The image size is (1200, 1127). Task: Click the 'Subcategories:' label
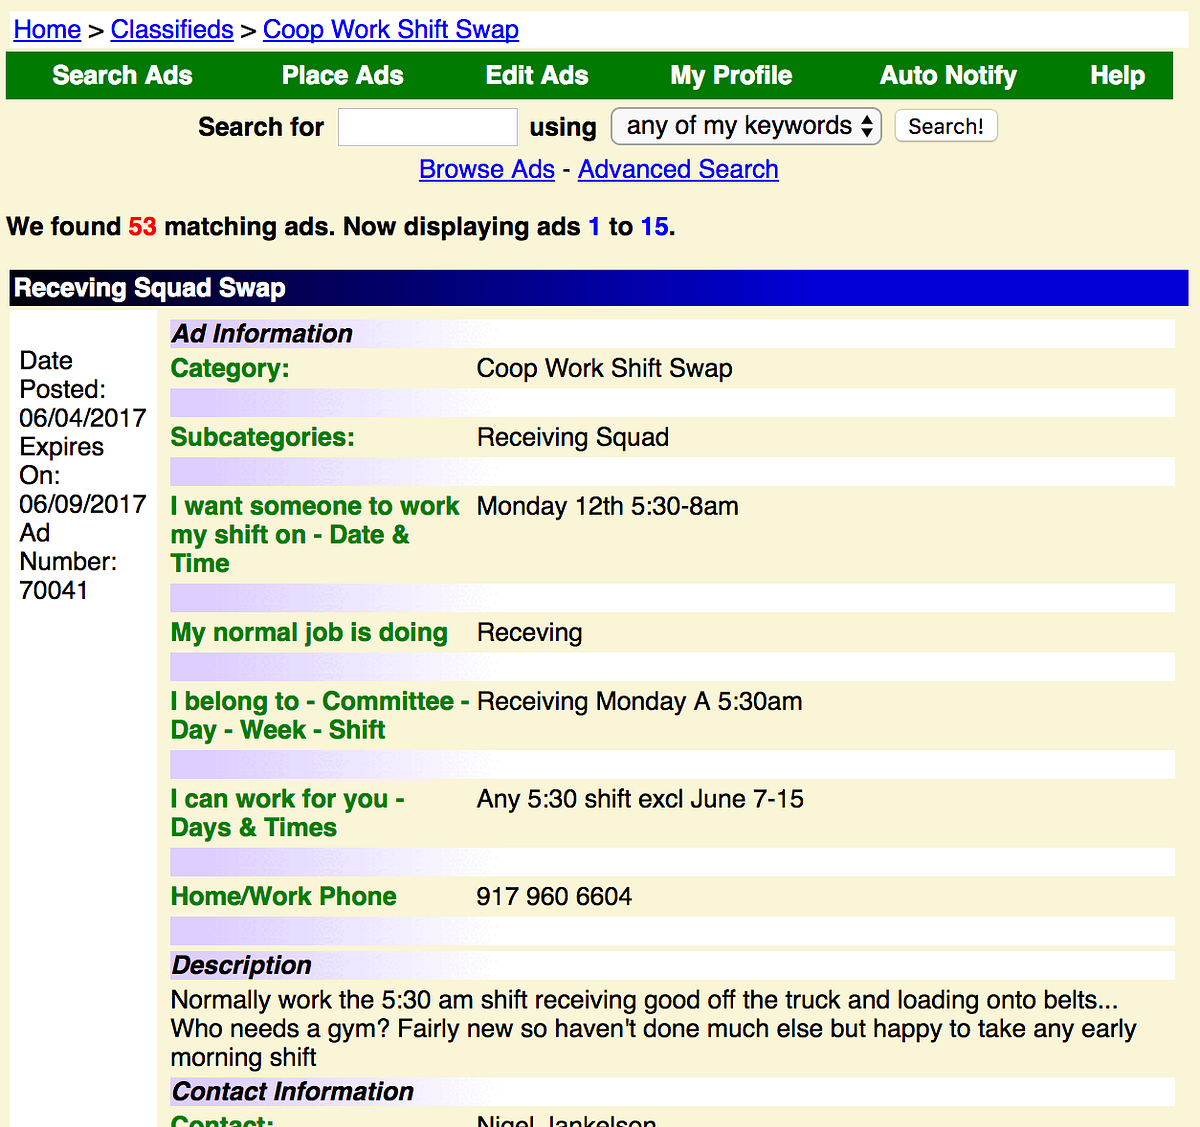click(262, 437)
